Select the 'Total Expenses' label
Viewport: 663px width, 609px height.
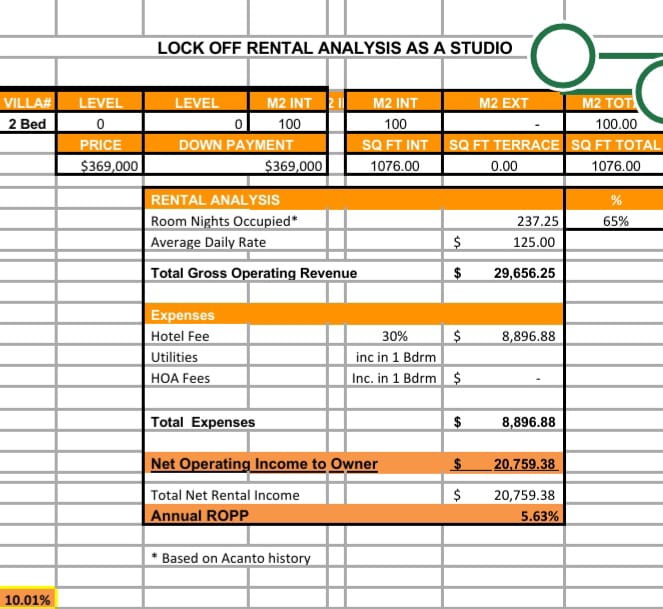pyautogui.click(x=203, y=422)
